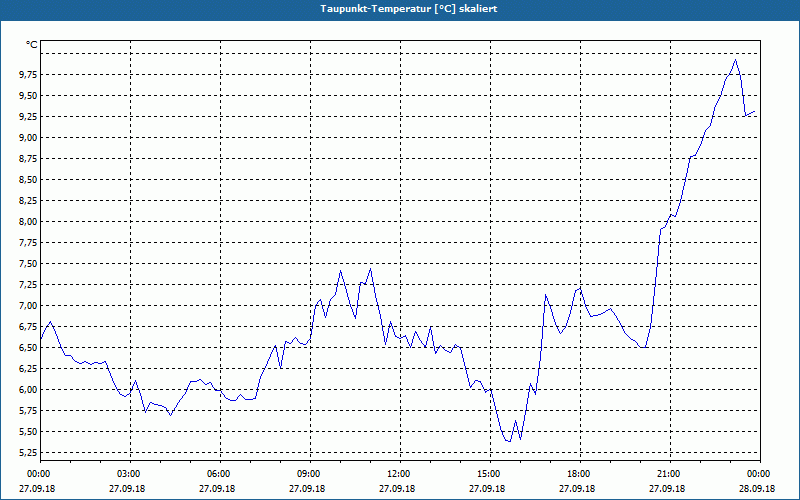The height and width of the screenshot is (500, 800).
Task: Click the '00:00' label at the chart's start
Action: (37, 474)
